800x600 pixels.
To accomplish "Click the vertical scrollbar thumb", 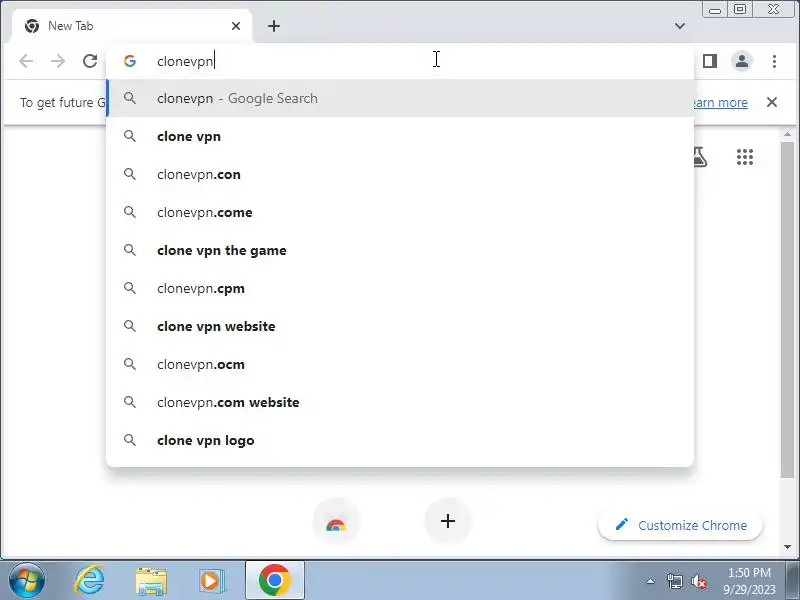I will click(x=787, y=310).
